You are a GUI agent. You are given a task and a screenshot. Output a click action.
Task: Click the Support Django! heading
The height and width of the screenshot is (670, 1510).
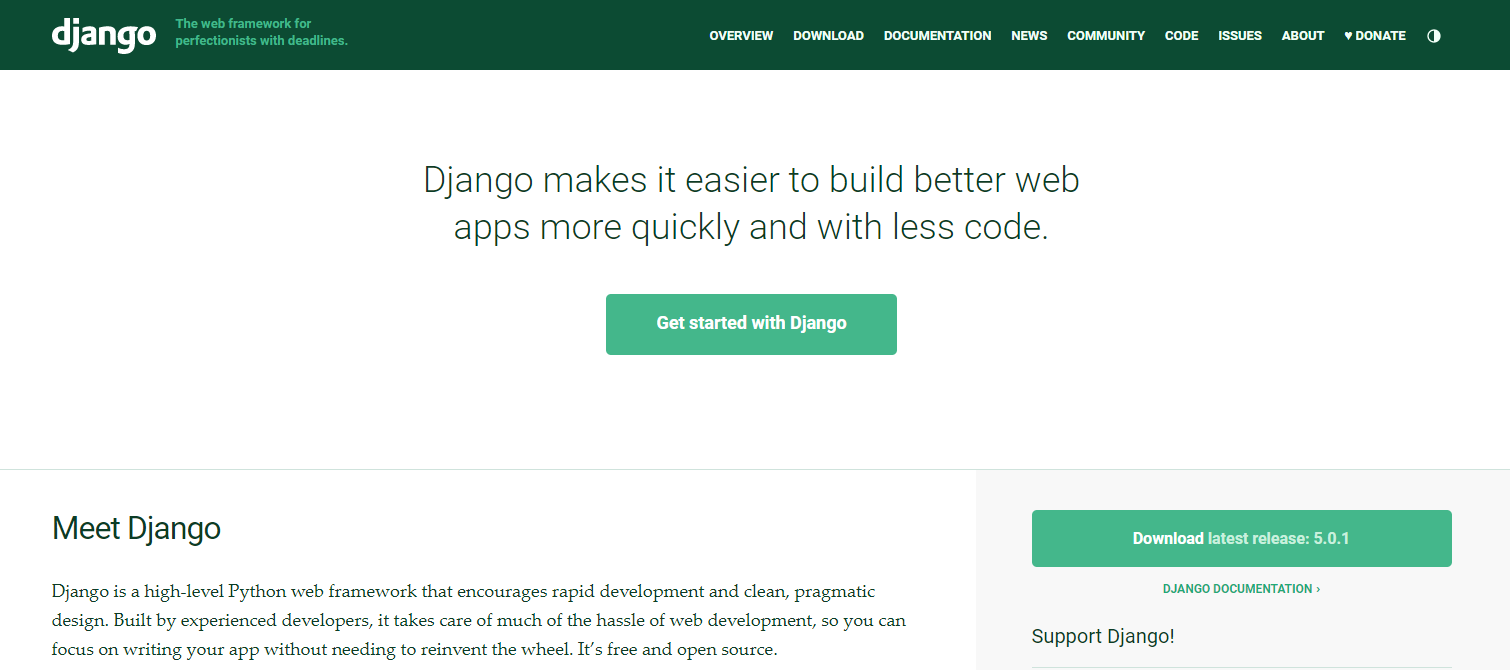[x=1103, y=636]
